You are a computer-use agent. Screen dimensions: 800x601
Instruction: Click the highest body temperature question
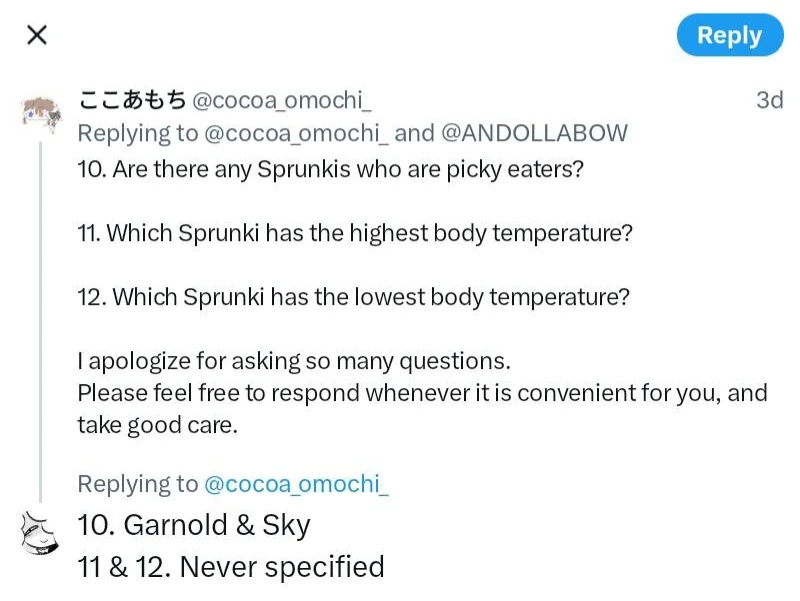click(355, 233)
